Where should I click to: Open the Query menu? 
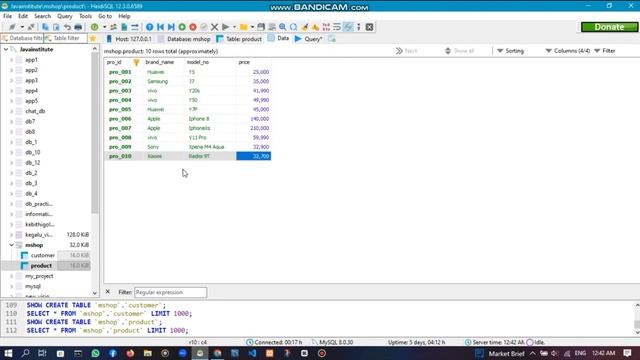click(64, 16)
